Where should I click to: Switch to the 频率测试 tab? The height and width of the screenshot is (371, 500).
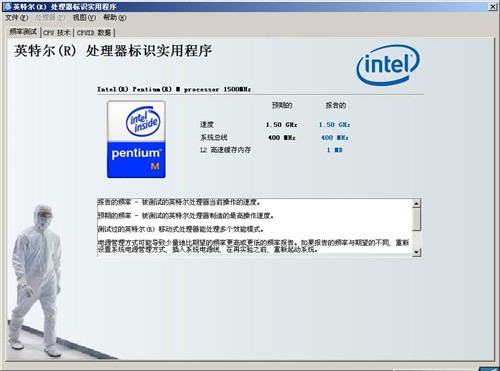point(23,32)
